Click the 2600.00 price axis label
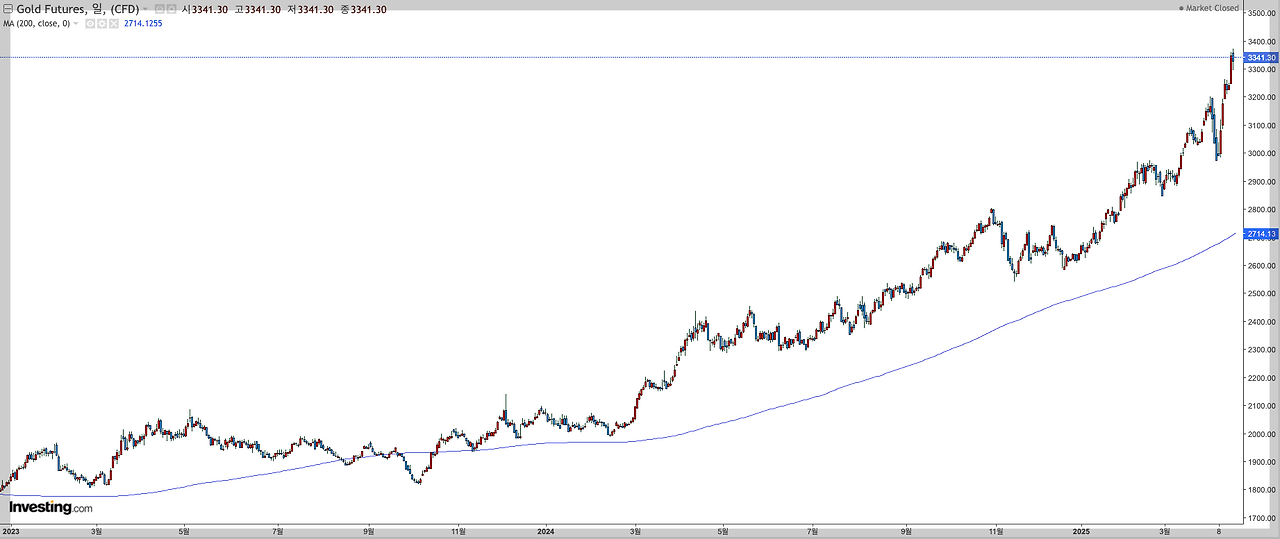The image size is (1280, 539). [1262, 266]
